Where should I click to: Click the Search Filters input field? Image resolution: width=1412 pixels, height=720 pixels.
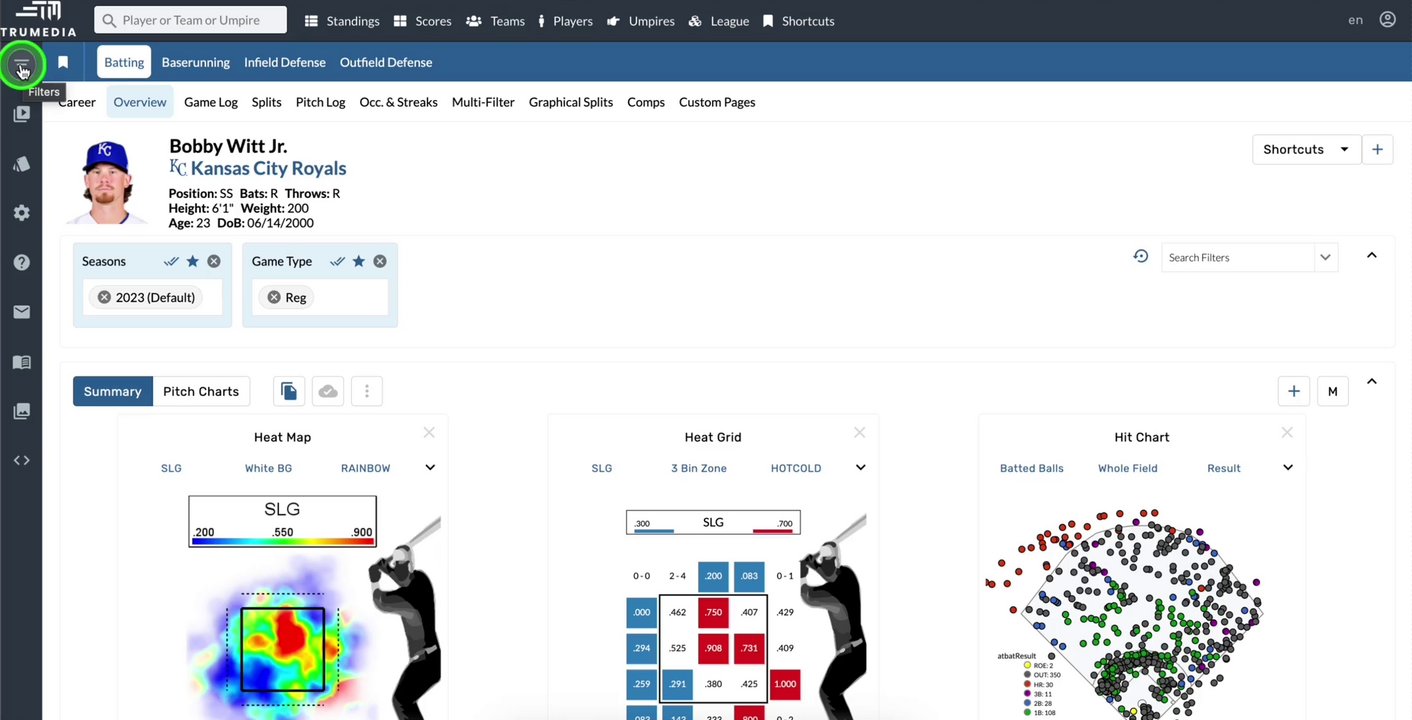[x=1238, y=257]
